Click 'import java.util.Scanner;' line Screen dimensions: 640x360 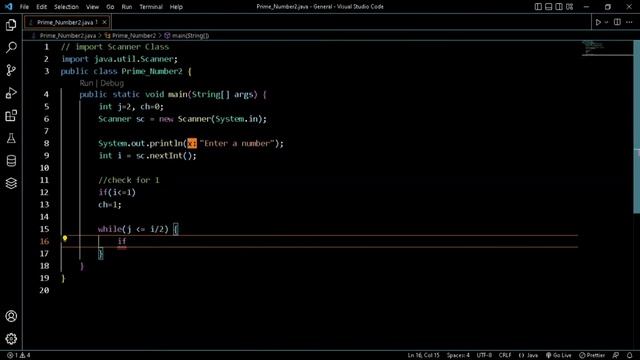pos(120,59)
